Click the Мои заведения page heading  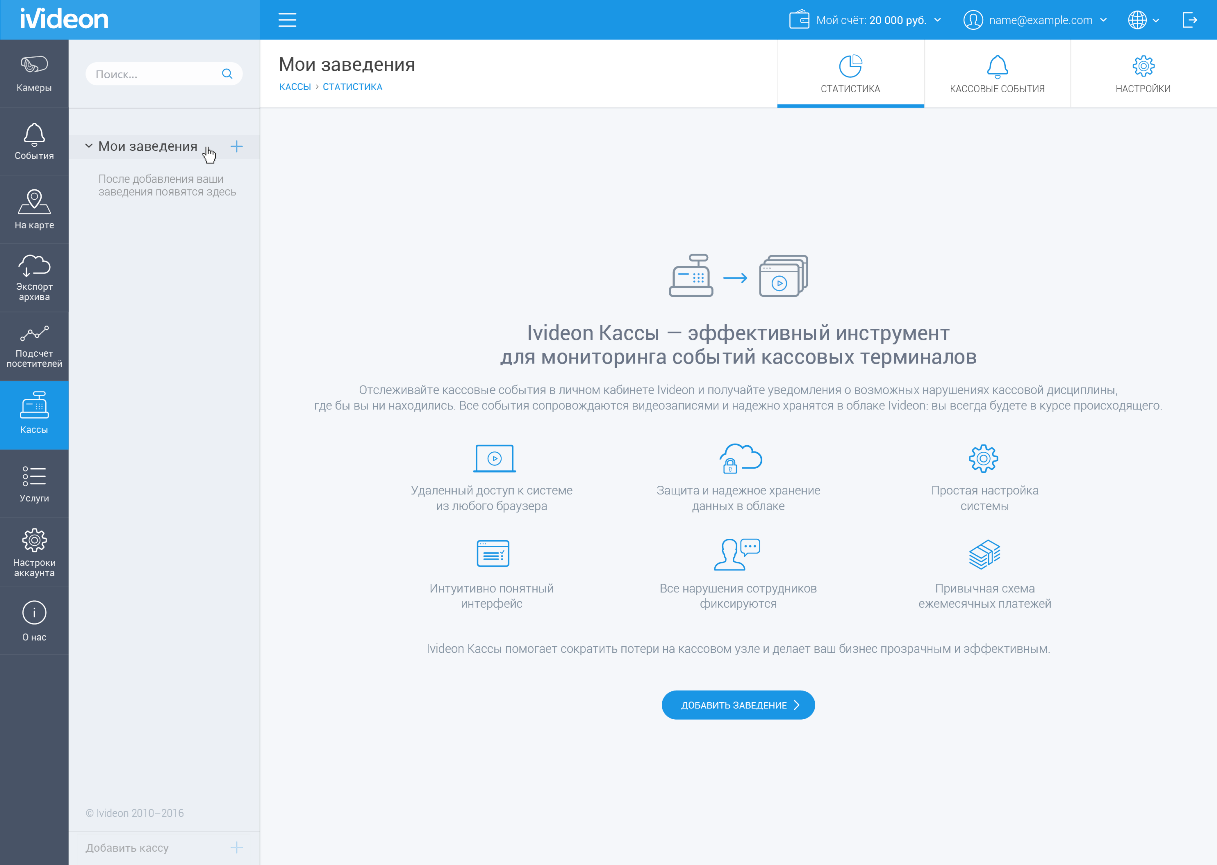click(x=347, y=65)
